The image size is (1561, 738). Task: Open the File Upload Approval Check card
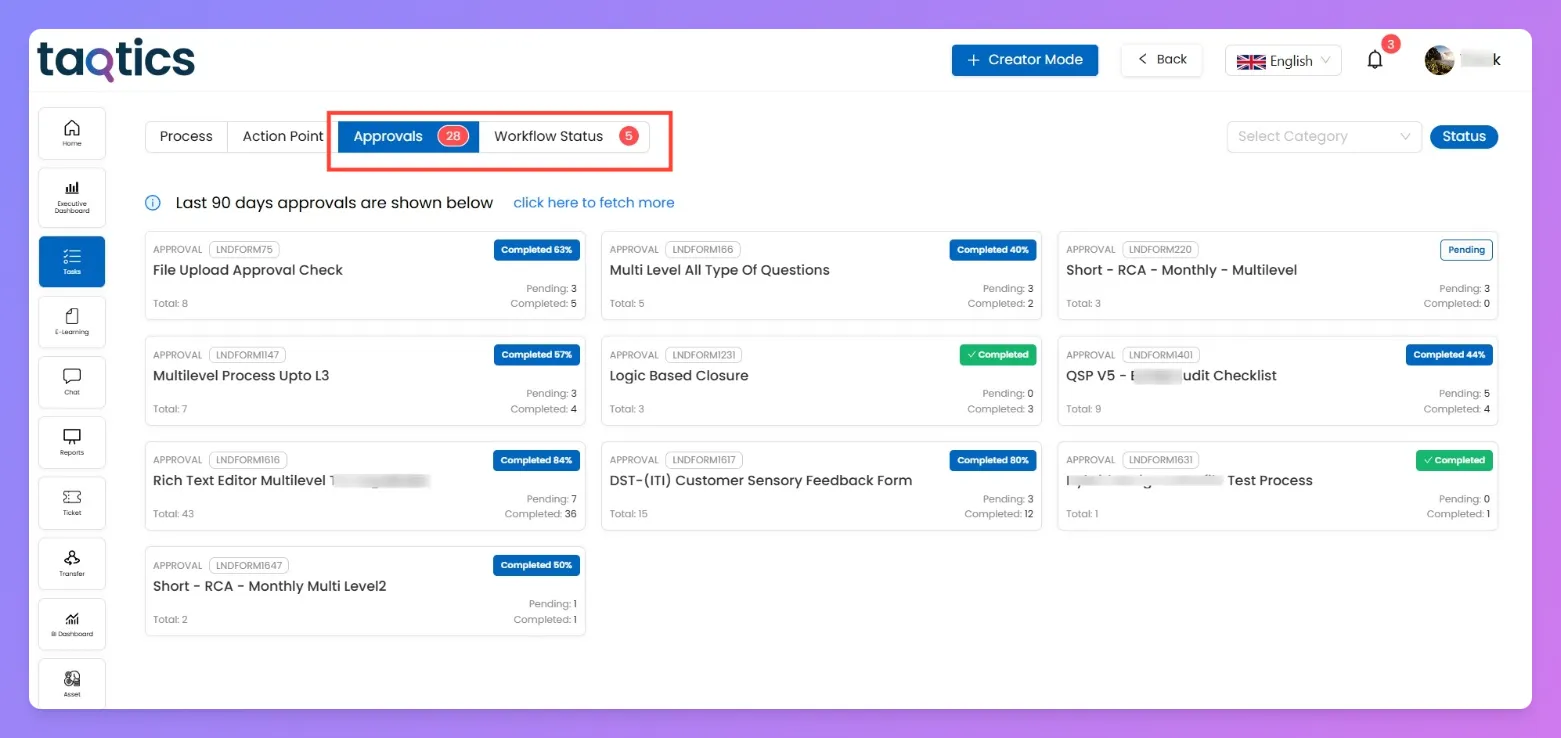[x=365, y=275]
